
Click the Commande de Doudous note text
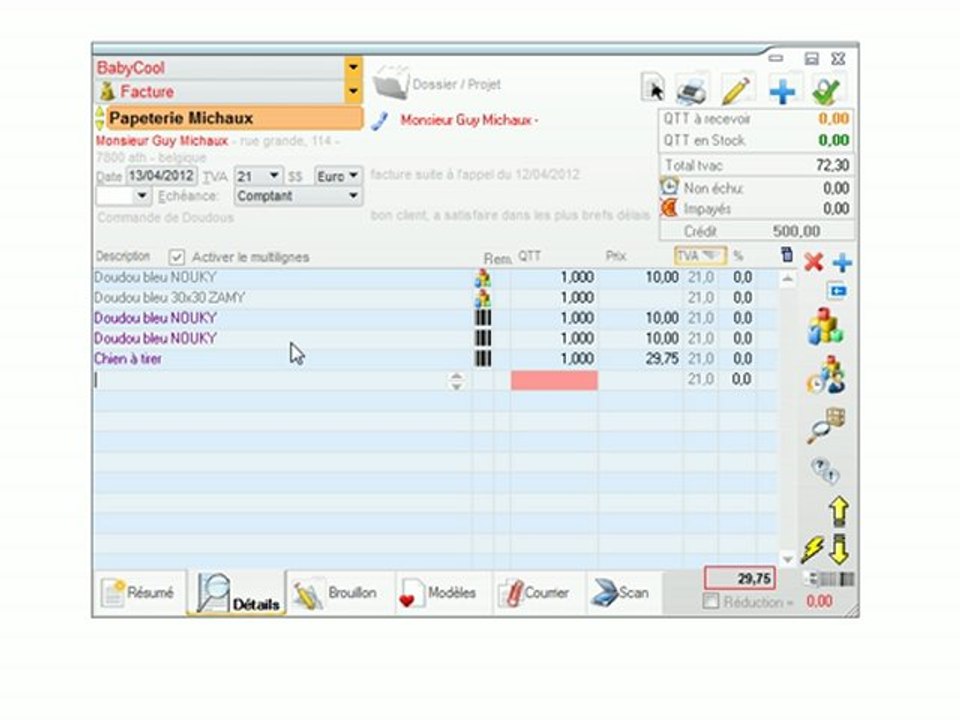click(165, 217)
